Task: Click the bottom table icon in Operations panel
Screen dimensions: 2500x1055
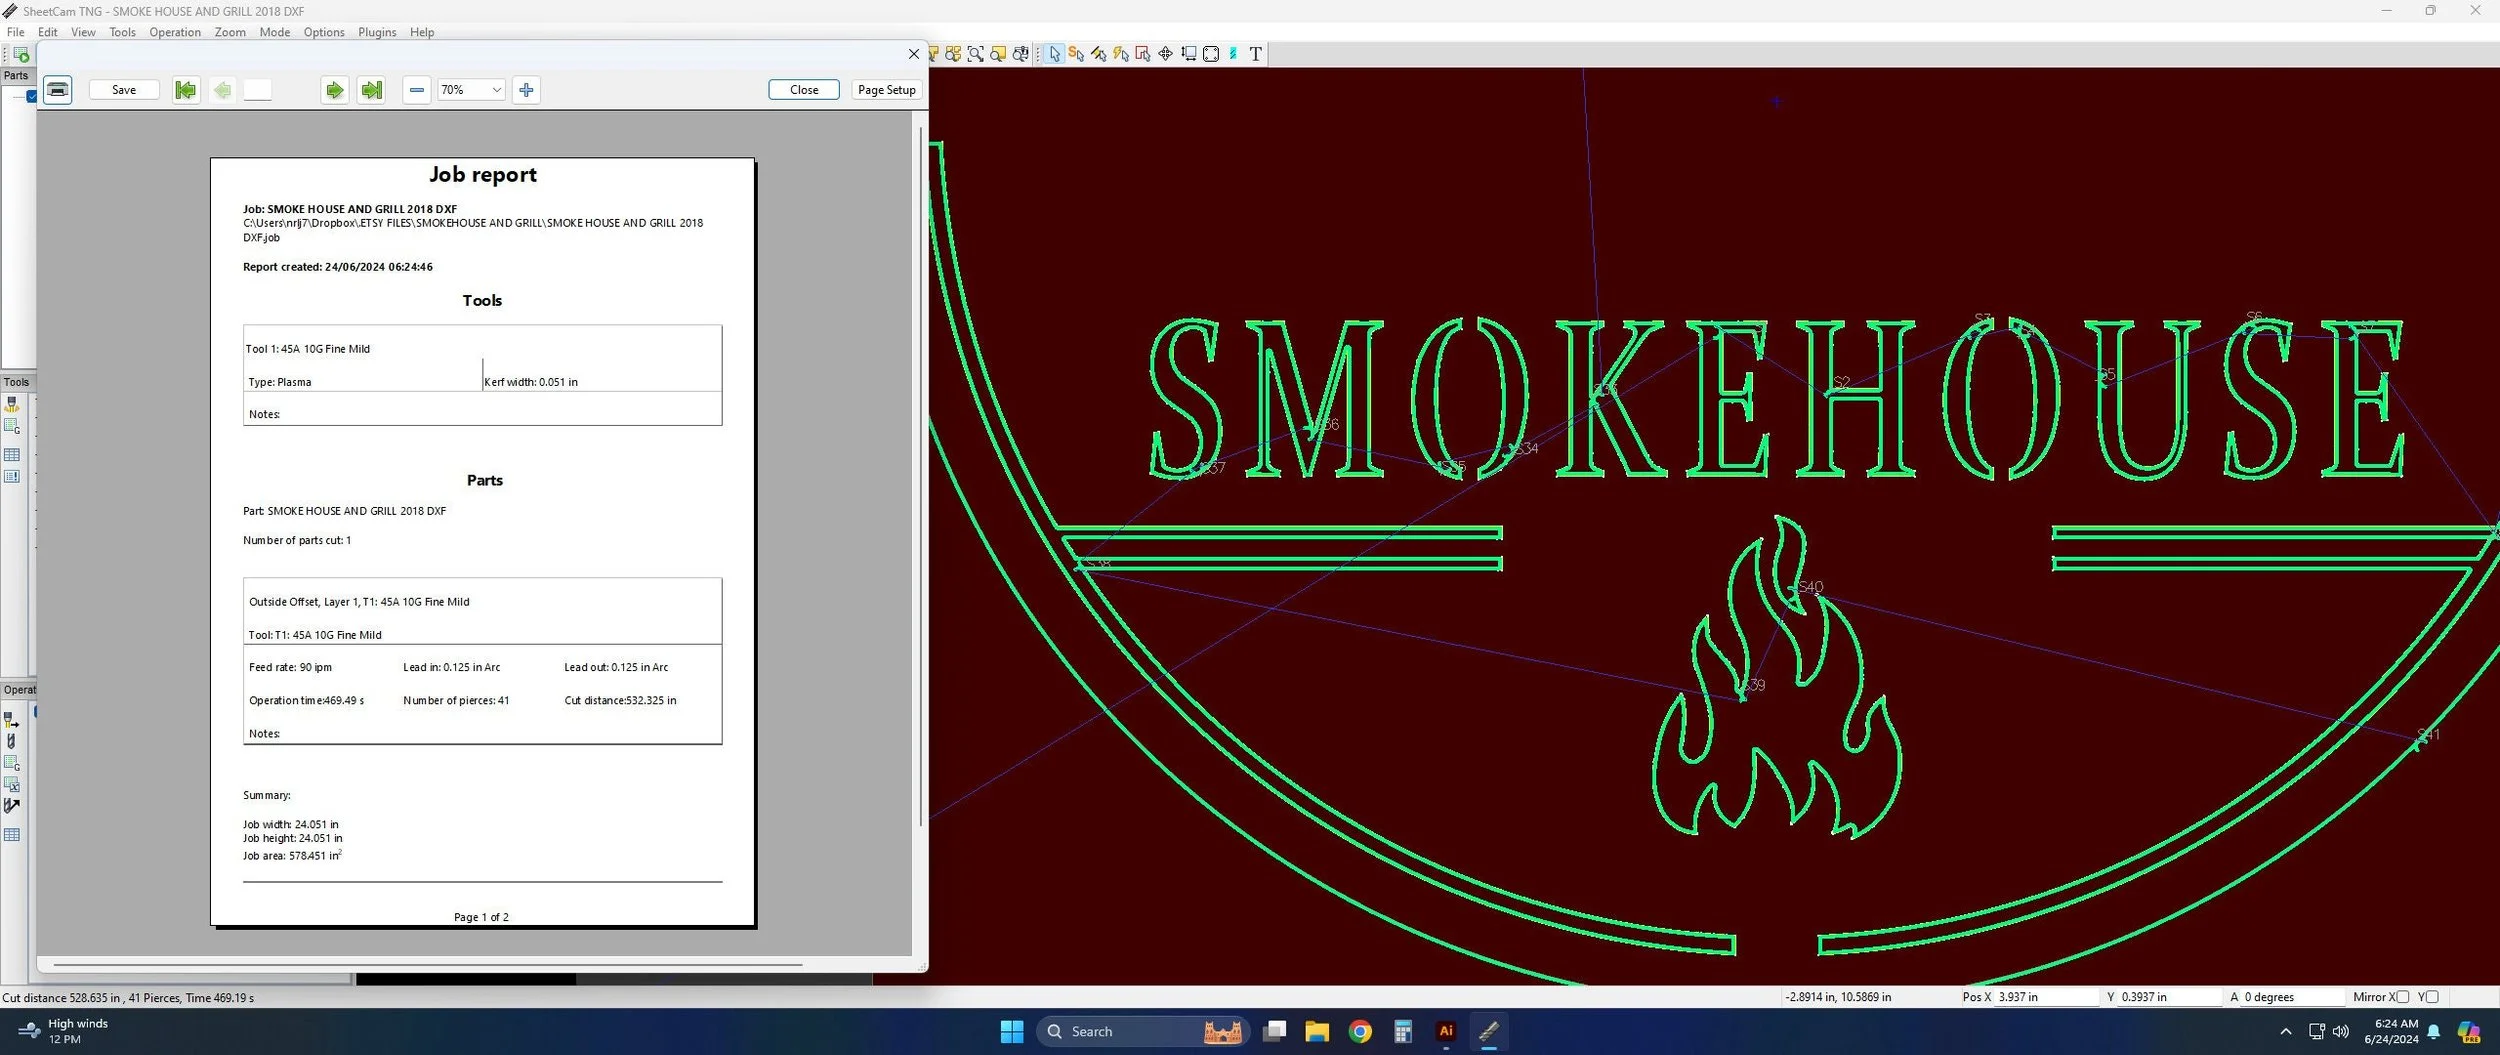Action: [12, 834]
